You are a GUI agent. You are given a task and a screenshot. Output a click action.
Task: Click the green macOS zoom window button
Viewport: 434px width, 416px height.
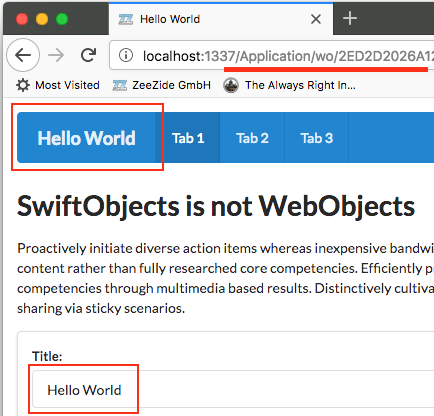62,19
